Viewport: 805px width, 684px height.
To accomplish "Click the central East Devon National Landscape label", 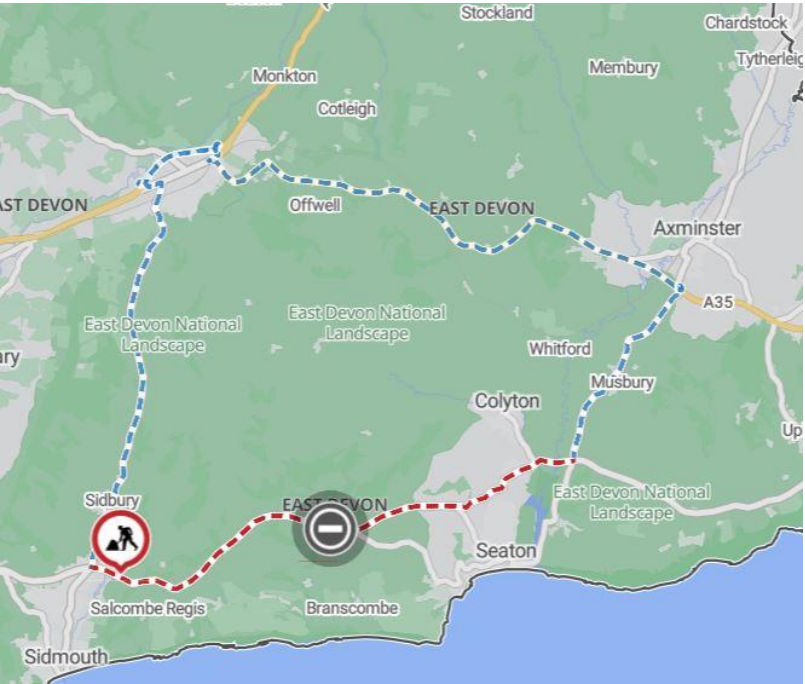I will coord(367,322).
